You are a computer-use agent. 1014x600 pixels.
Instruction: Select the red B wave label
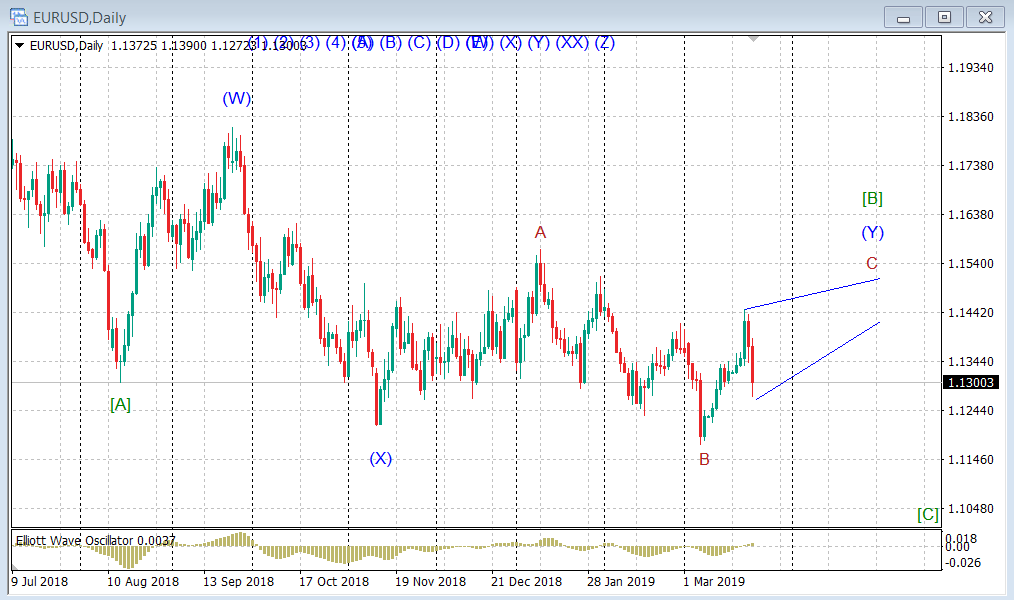(x=704, y=459)
